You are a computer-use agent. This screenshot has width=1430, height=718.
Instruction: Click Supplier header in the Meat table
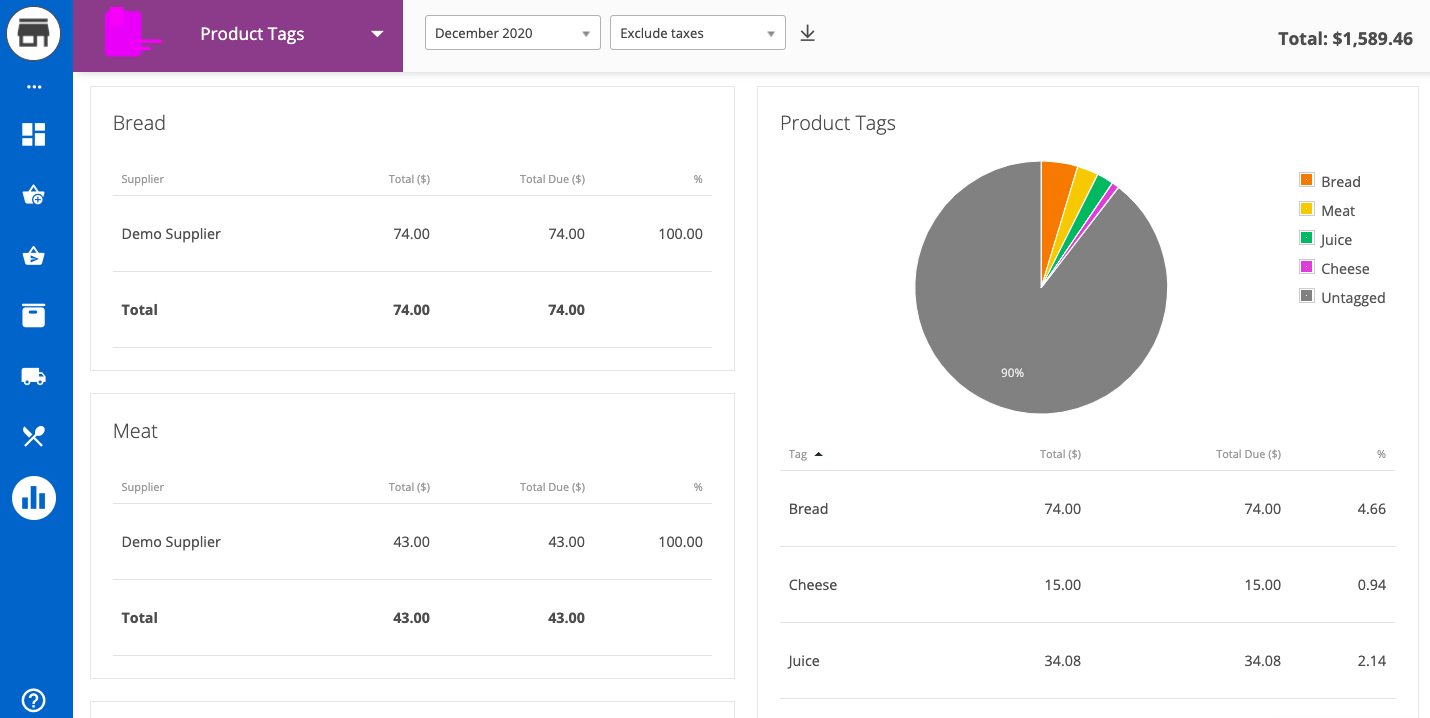(x=143, y=487)
